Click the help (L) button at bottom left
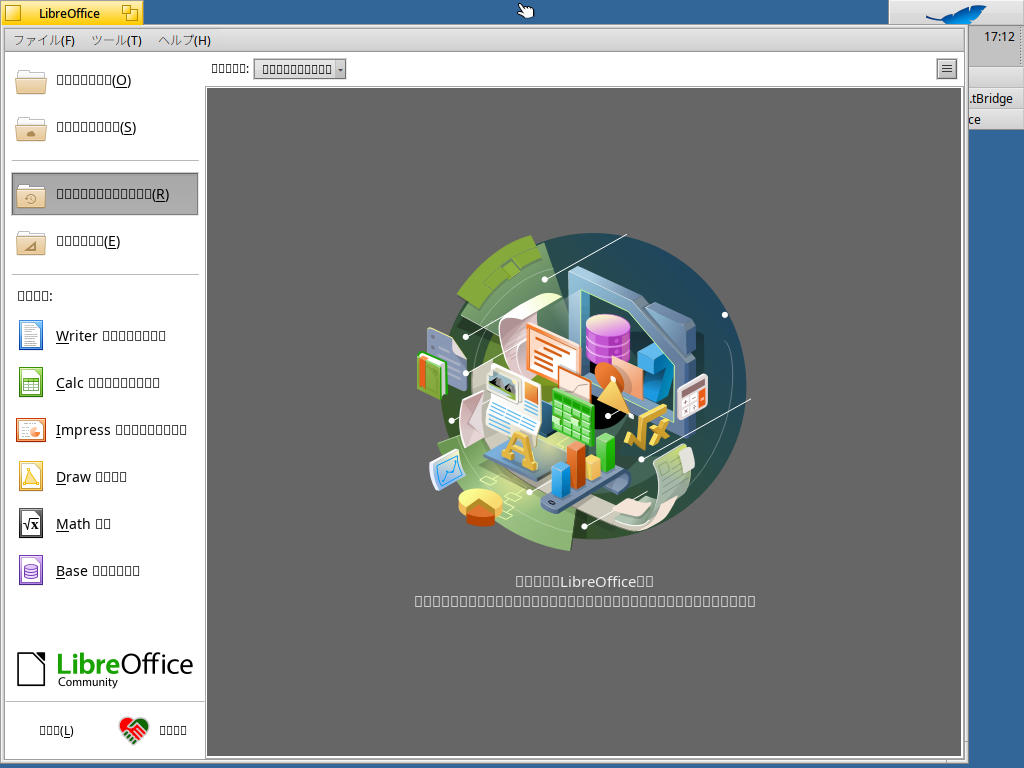Viewport: 1024px width, 768px height. point(56,730)
